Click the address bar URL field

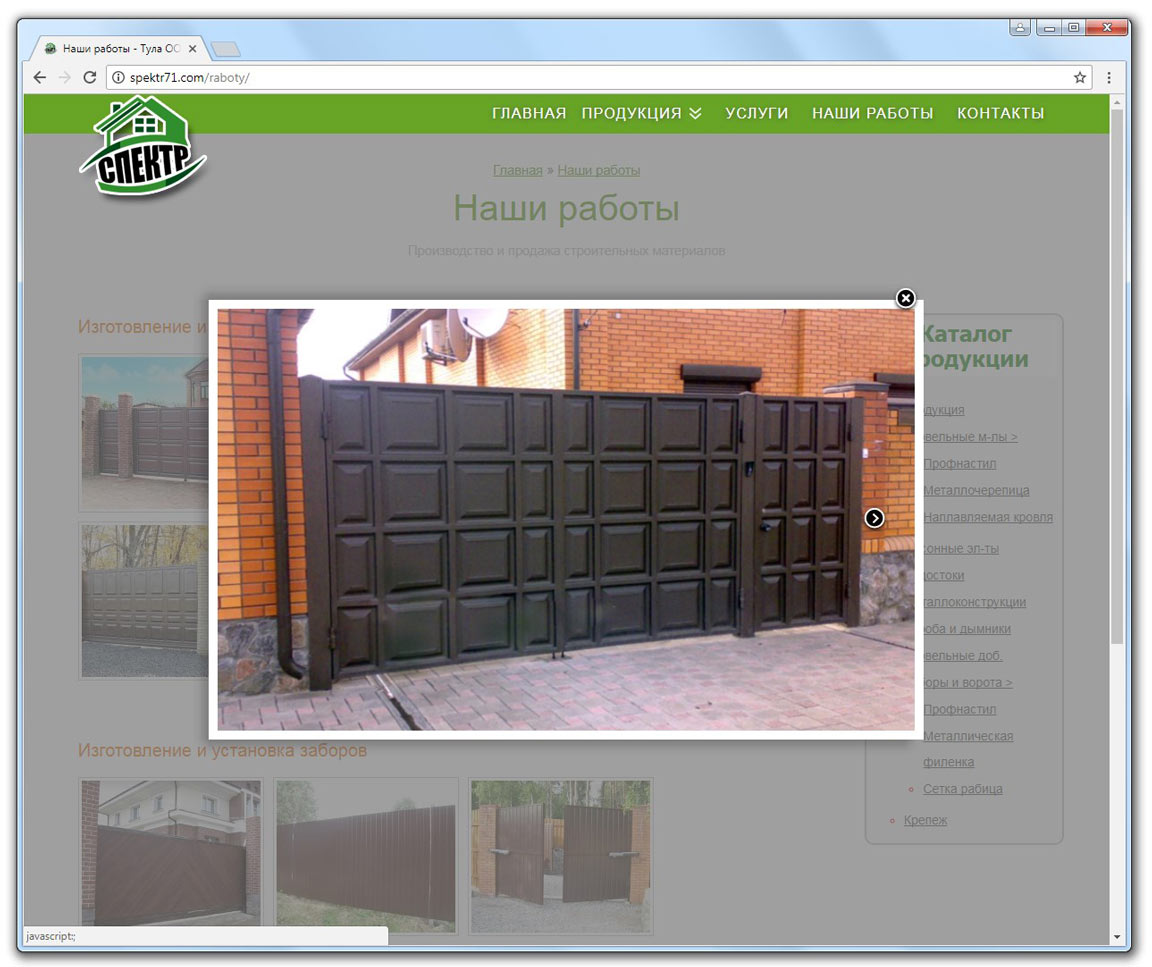tap(599, 77)
